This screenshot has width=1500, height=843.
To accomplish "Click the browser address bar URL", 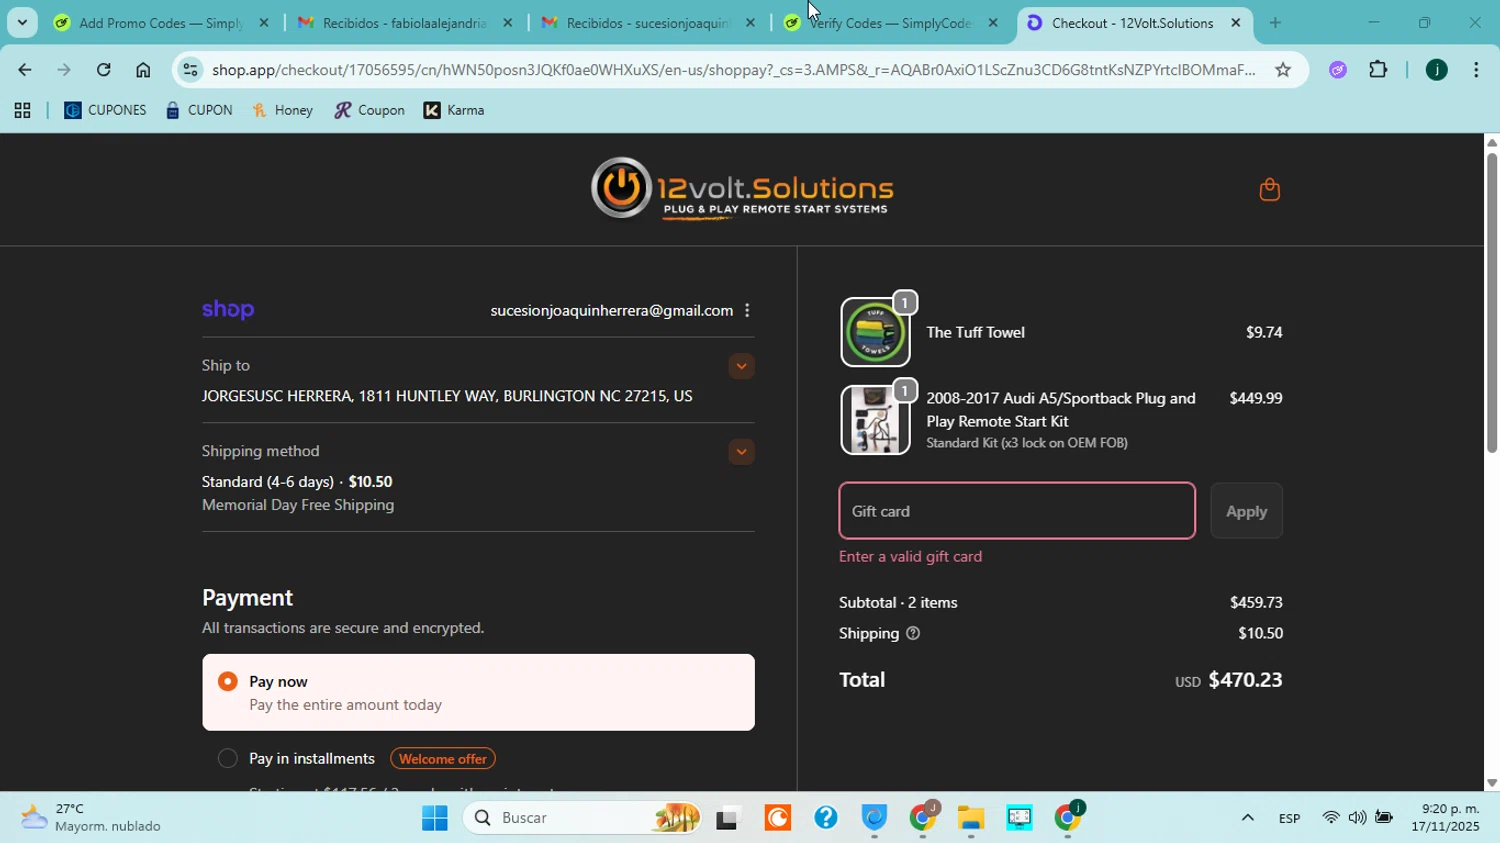I will [x=733, y=70].
